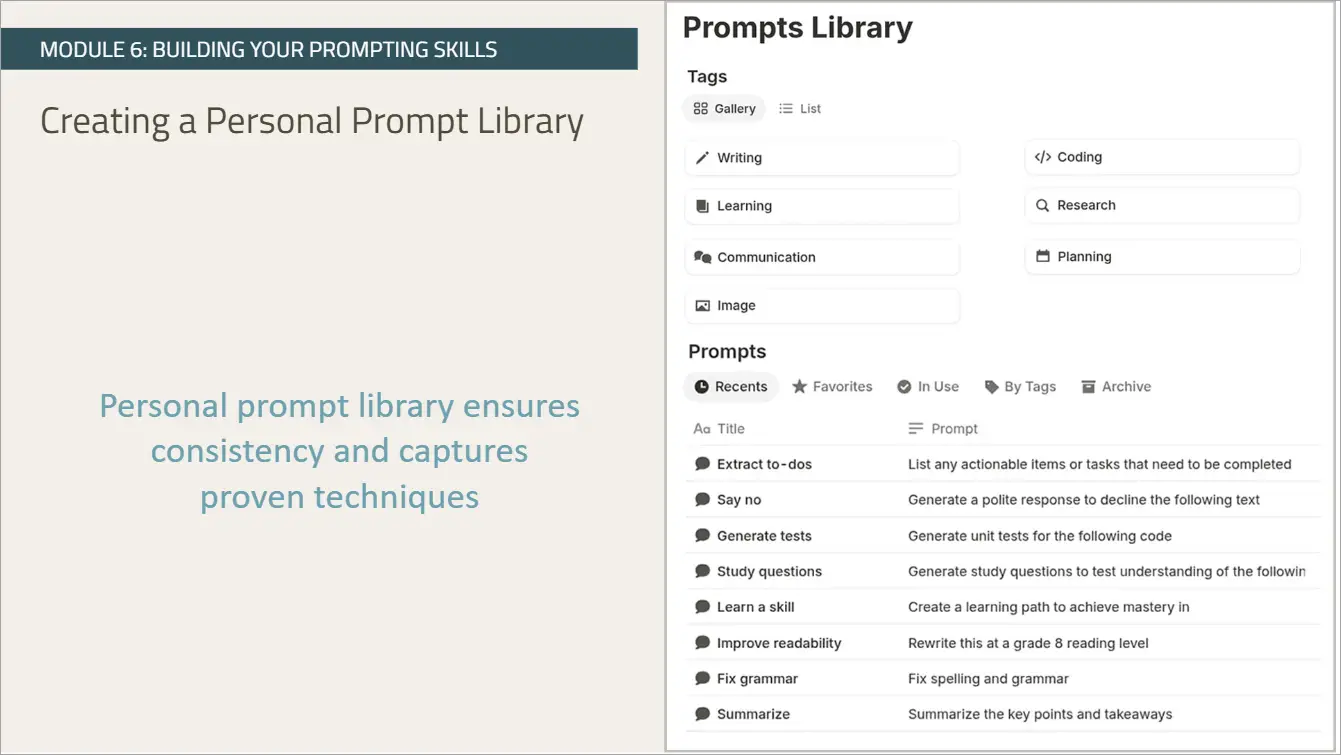Open the Archive tab
Viewport: 1341px width, 755px height.
pyautogui.click(x=1116, y=387)
